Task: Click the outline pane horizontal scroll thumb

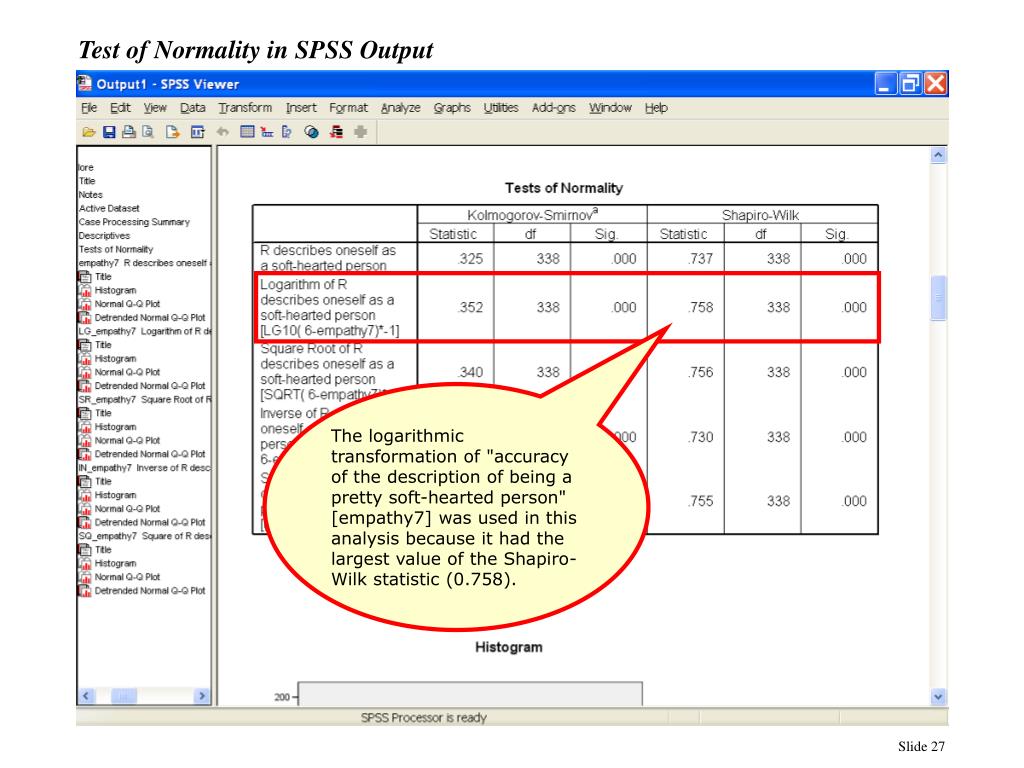Action: pyautogui.click(x=123, y=696)
